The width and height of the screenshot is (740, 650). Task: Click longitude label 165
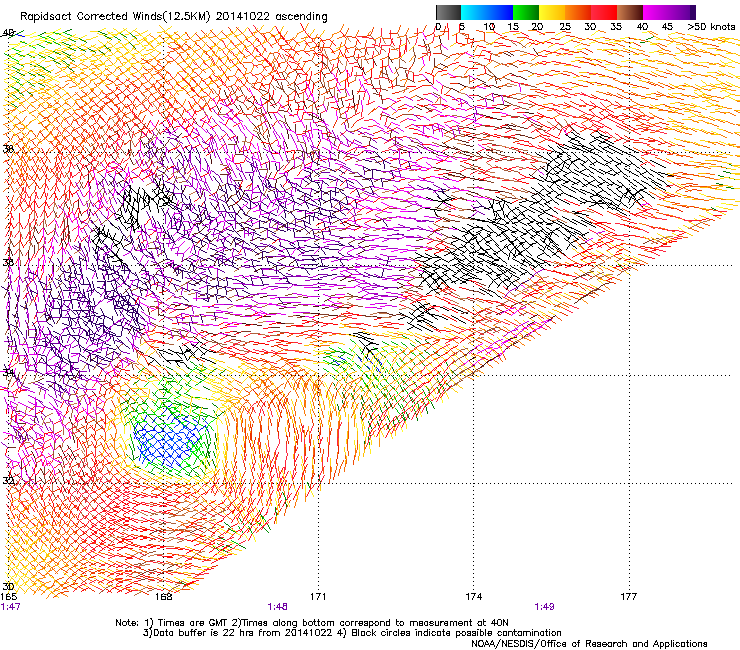[x=8, y=597]
